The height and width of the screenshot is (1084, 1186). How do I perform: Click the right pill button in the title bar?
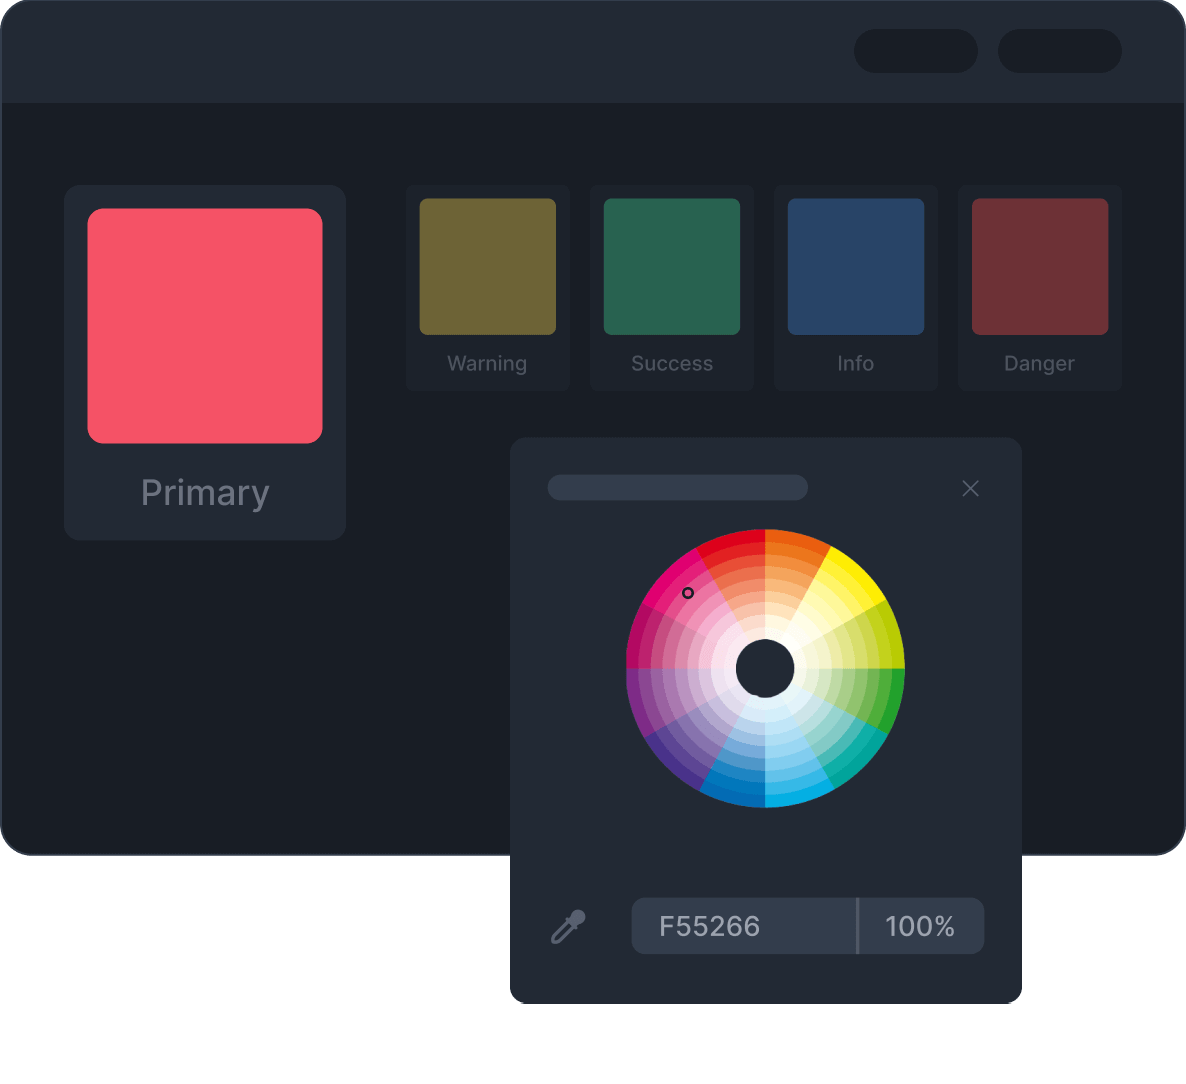pyautogui.click(x=1059, y=51)
